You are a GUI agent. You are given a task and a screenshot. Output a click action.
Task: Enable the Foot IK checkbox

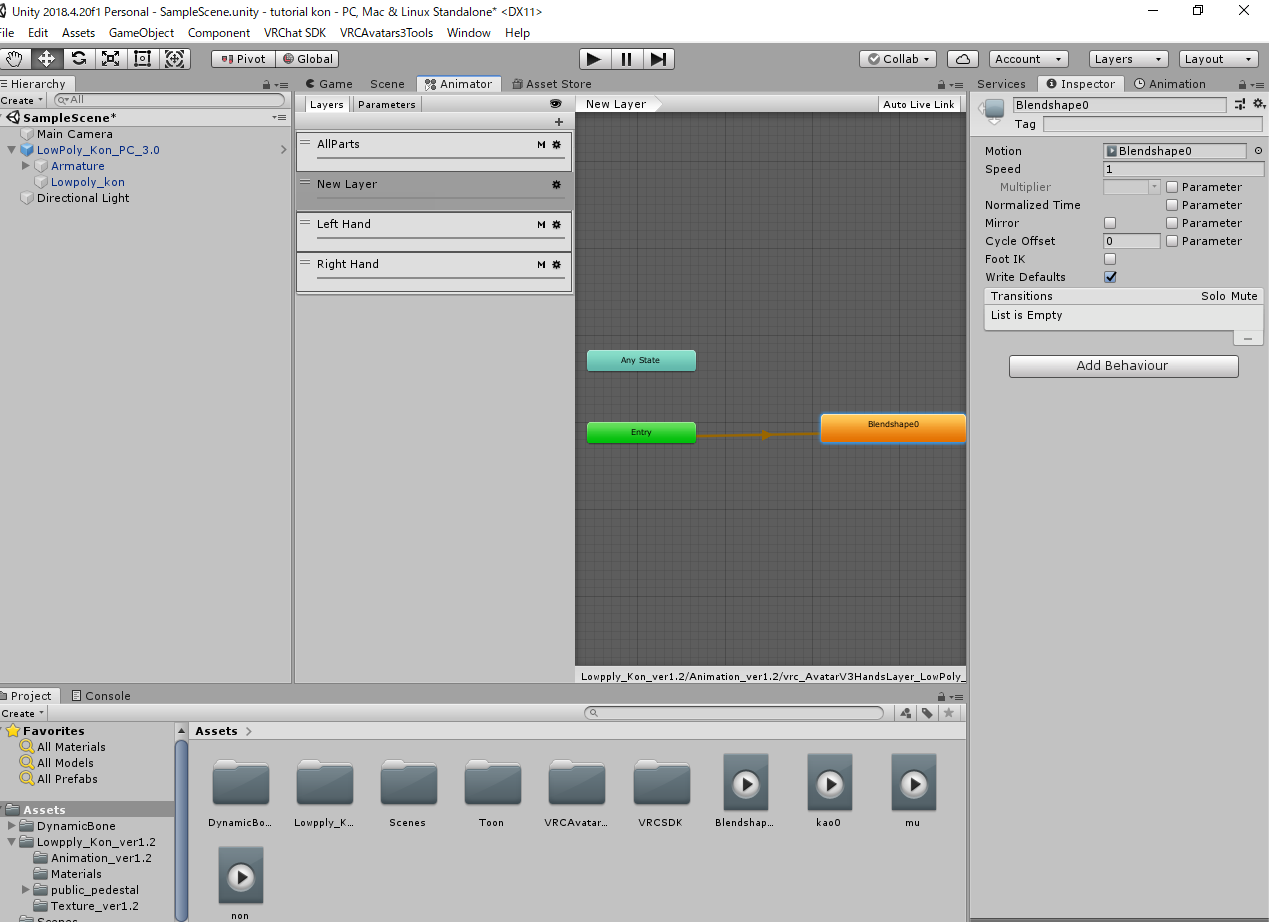tap(1110, 259)
